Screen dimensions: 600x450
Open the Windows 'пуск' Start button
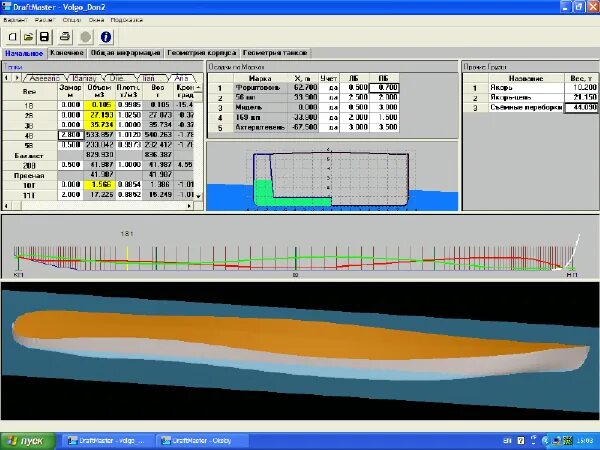coord(28,441)
